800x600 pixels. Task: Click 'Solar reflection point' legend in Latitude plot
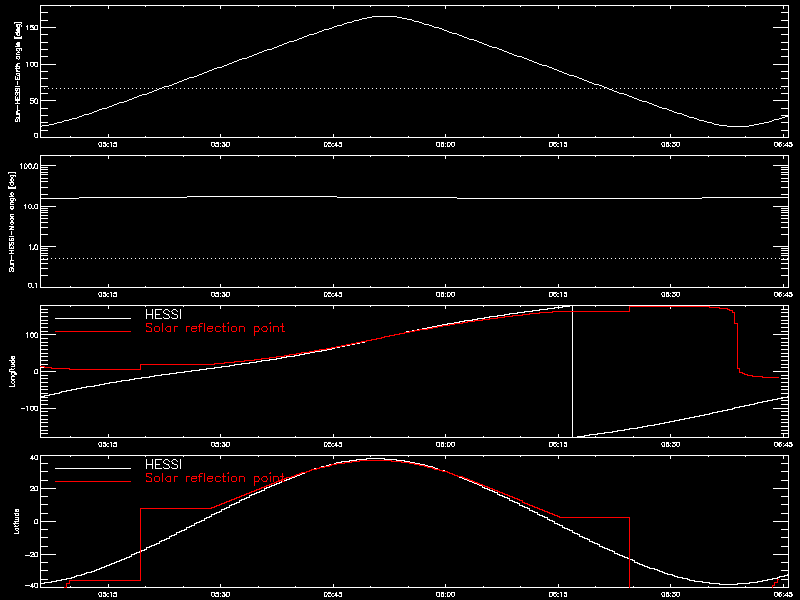pos(215,478)
